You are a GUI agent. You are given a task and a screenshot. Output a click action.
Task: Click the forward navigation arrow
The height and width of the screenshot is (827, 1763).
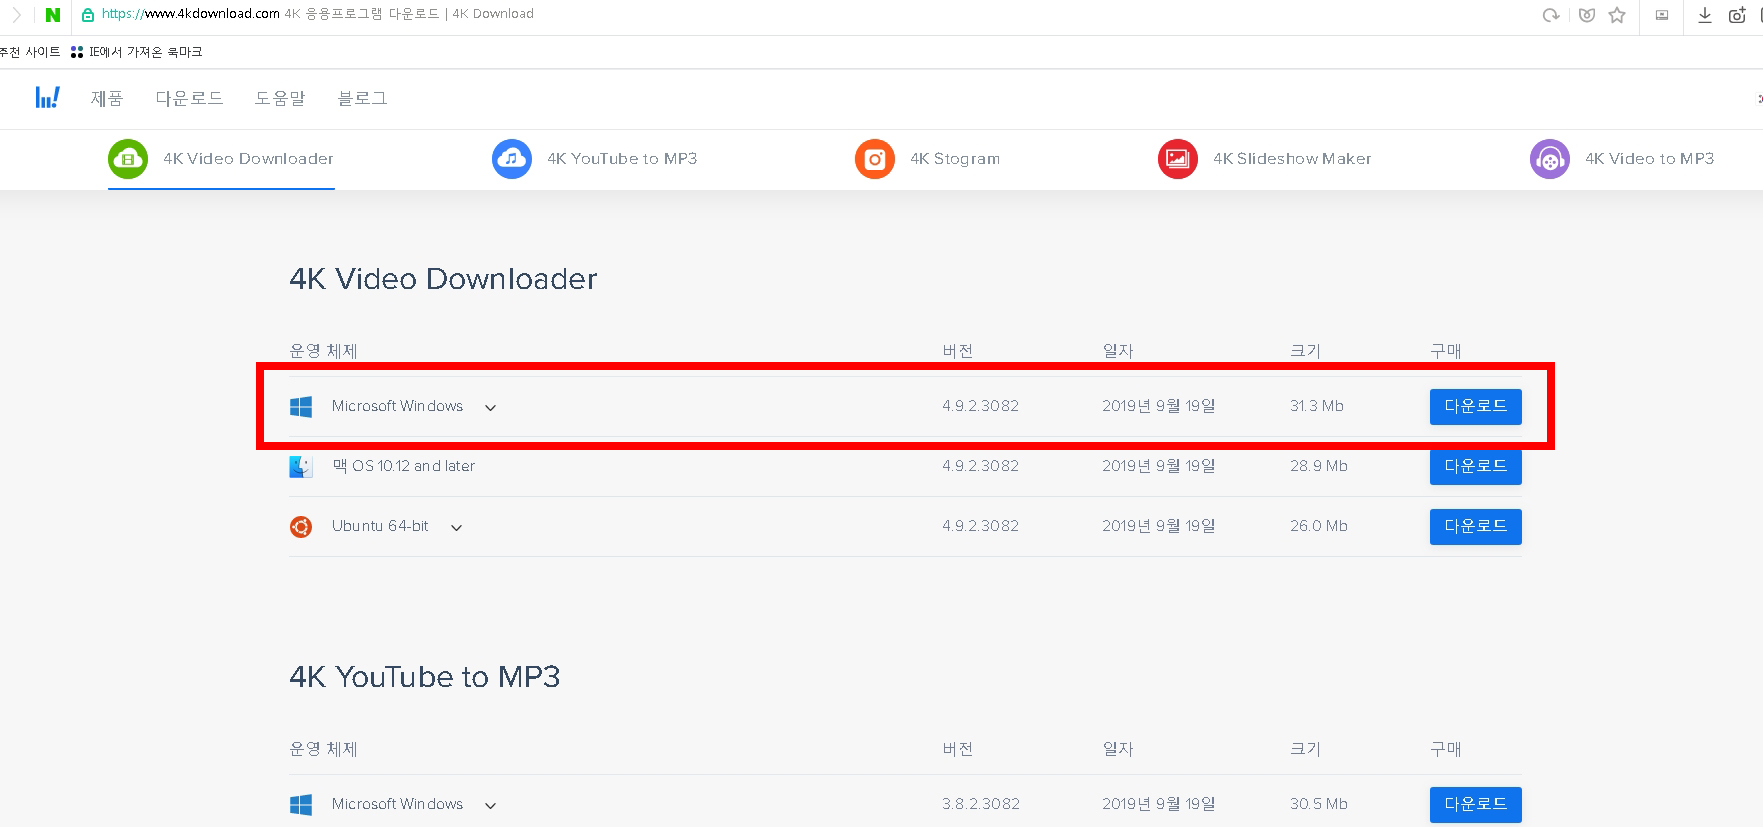16,15
